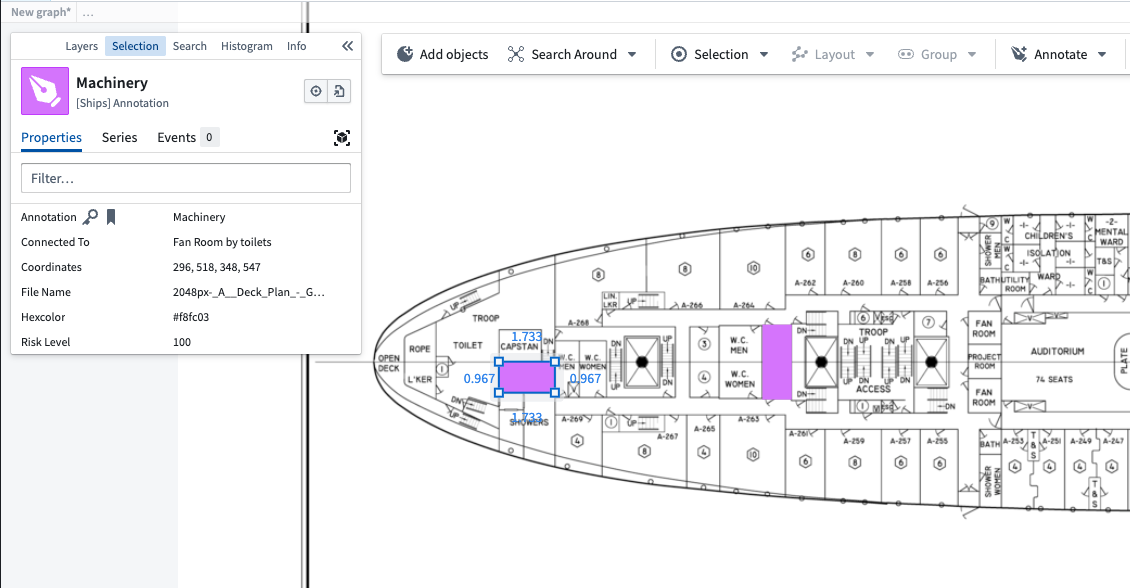This screenshot has height=588, width=1130.
Task: Click the open-object document icon beside Machinery
Action: pyautogui.click(x=339, y=92)
